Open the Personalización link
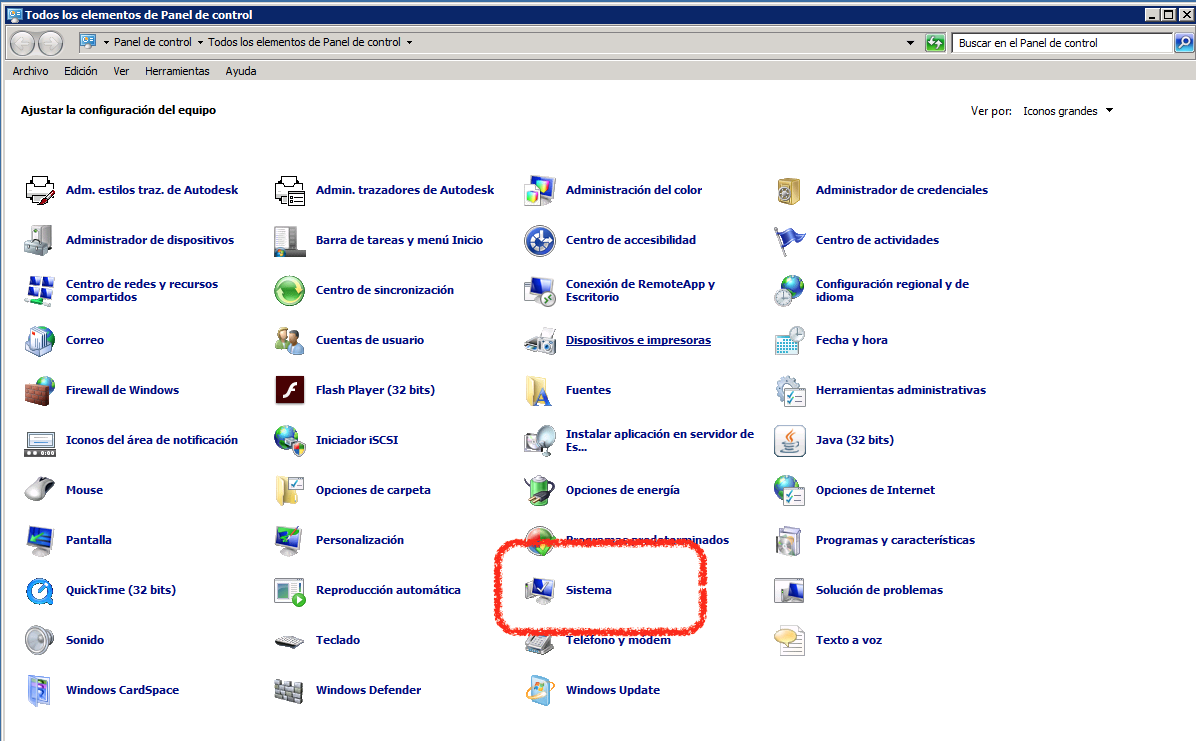The width and height of the screenshot is (1196, 741). 360,540
